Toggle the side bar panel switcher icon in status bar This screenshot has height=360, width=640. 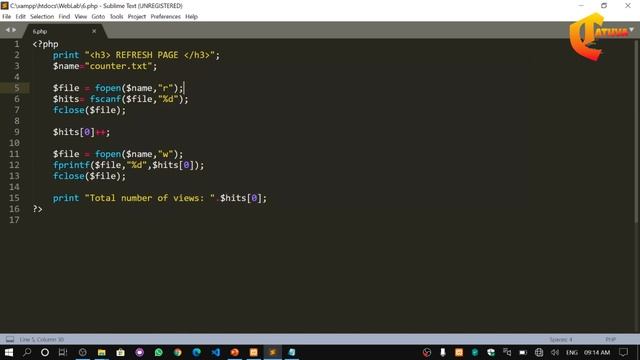(x=10, y=340)
